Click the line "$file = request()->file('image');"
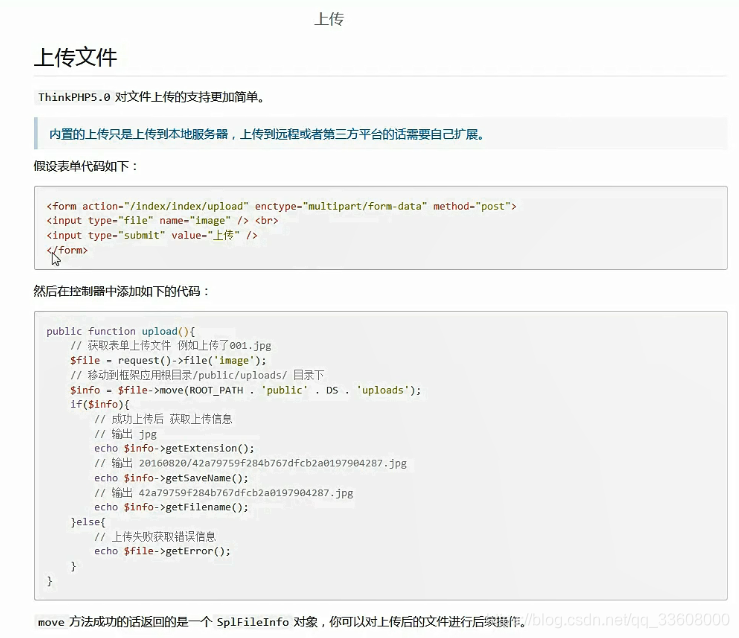This screenshot has width=739, height=638. pyautogui.click(x=168, y=360)
